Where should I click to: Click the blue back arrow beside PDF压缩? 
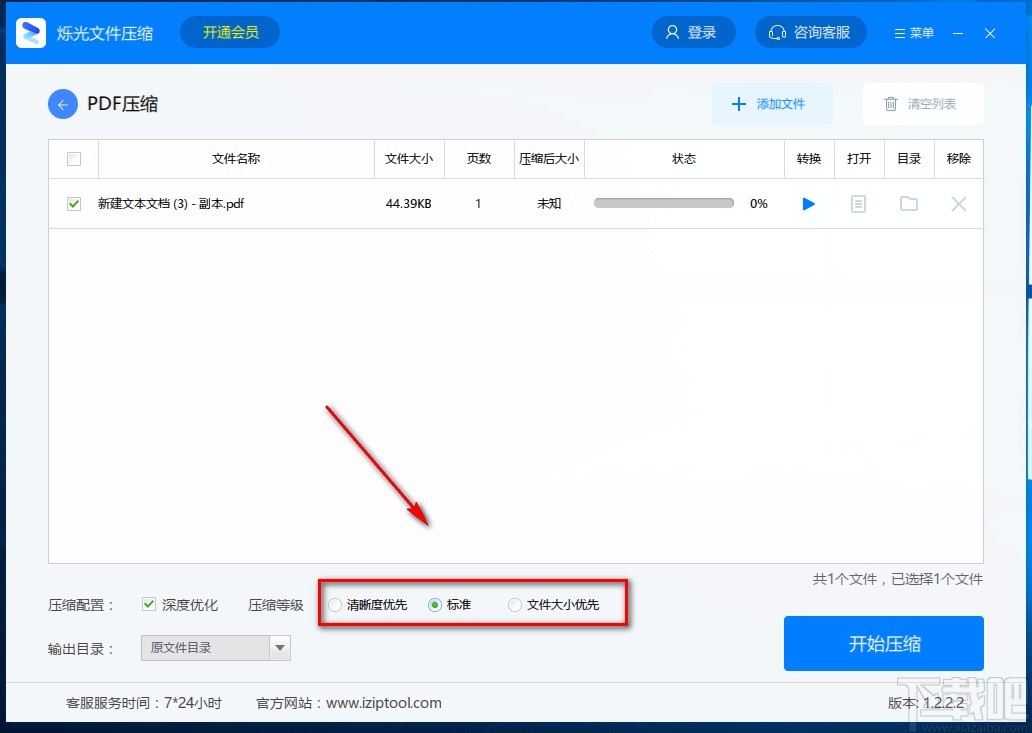[x=63, y=104]
